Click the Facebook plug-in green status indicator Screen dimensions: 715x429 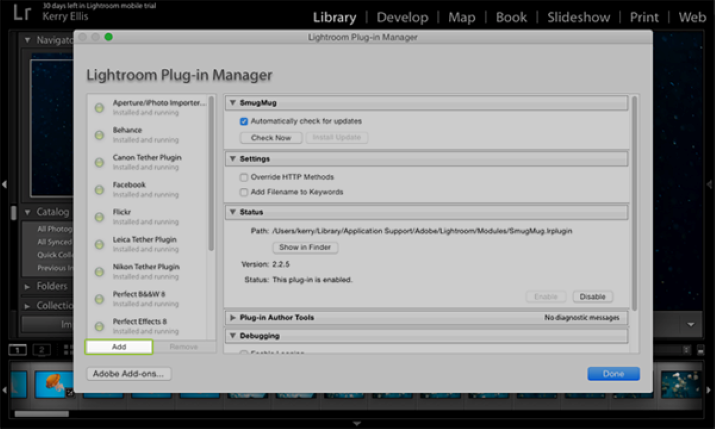click(x=99, y=190)
